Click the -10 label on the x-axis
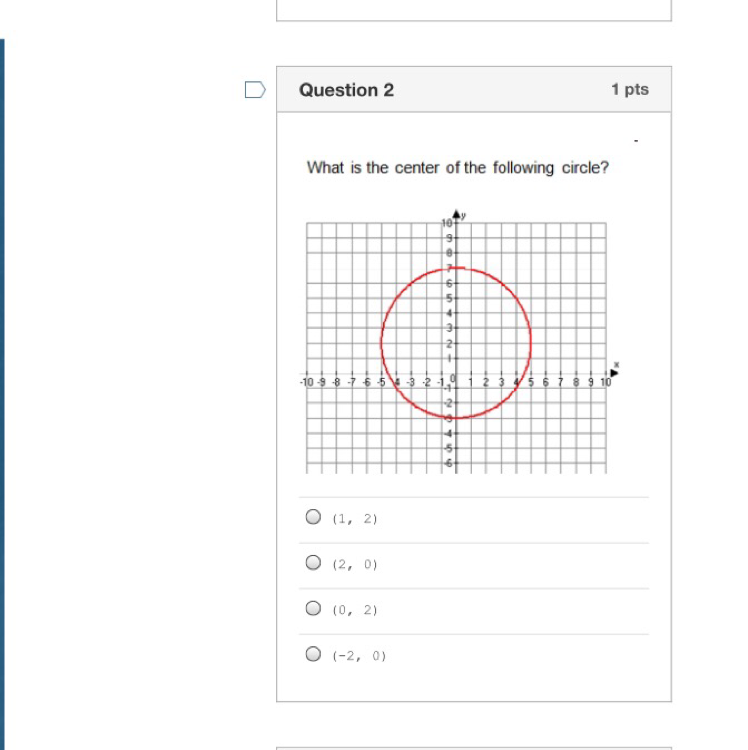 click(307, 382)
